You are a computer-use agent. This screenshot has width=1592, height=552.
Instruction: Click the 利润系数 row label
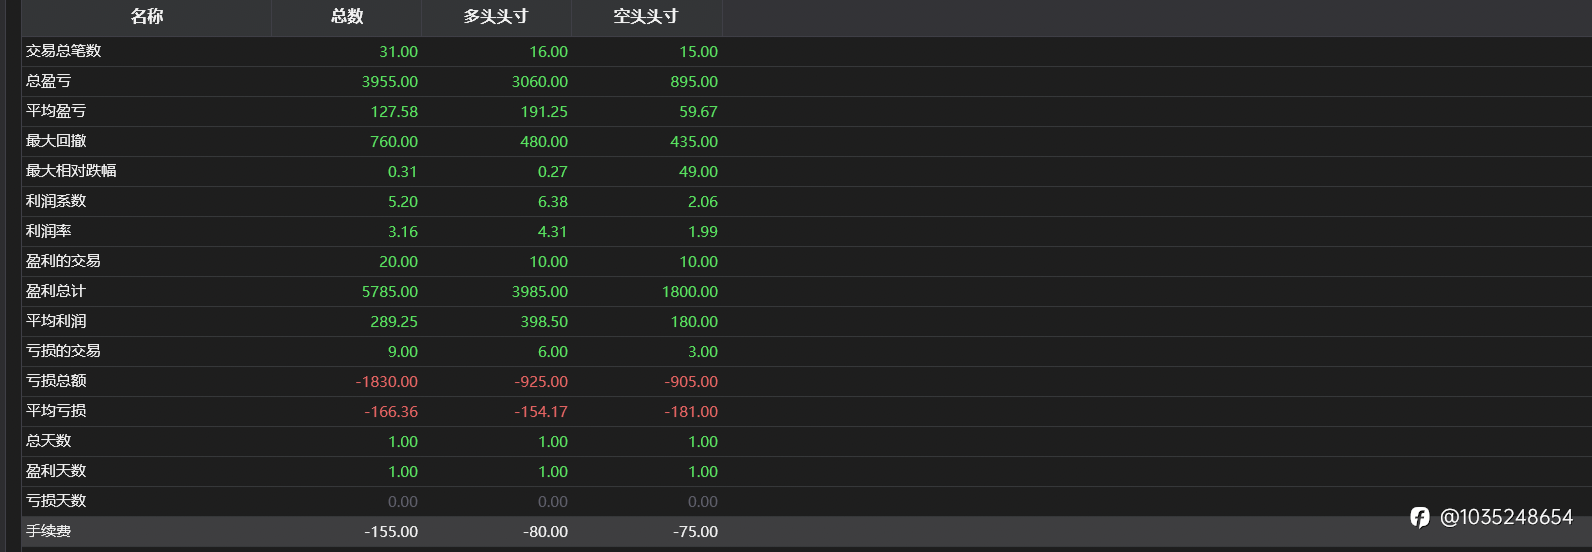(x=56, y=201)
